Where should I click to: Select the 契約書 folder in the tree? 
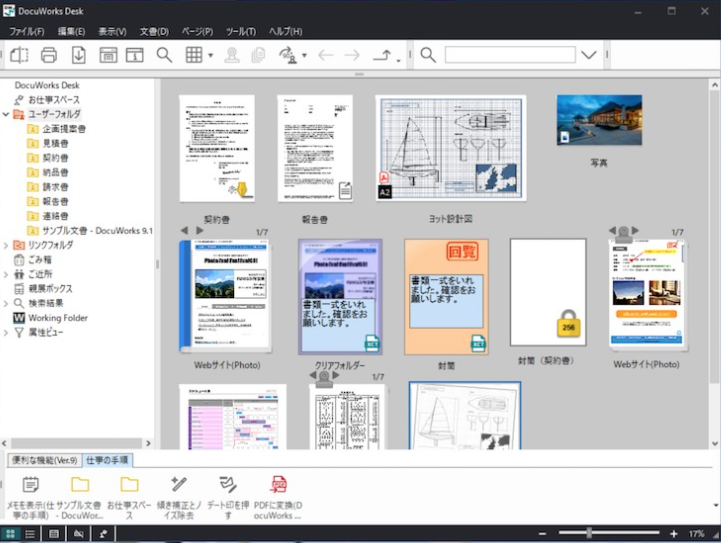click(55, 158)
